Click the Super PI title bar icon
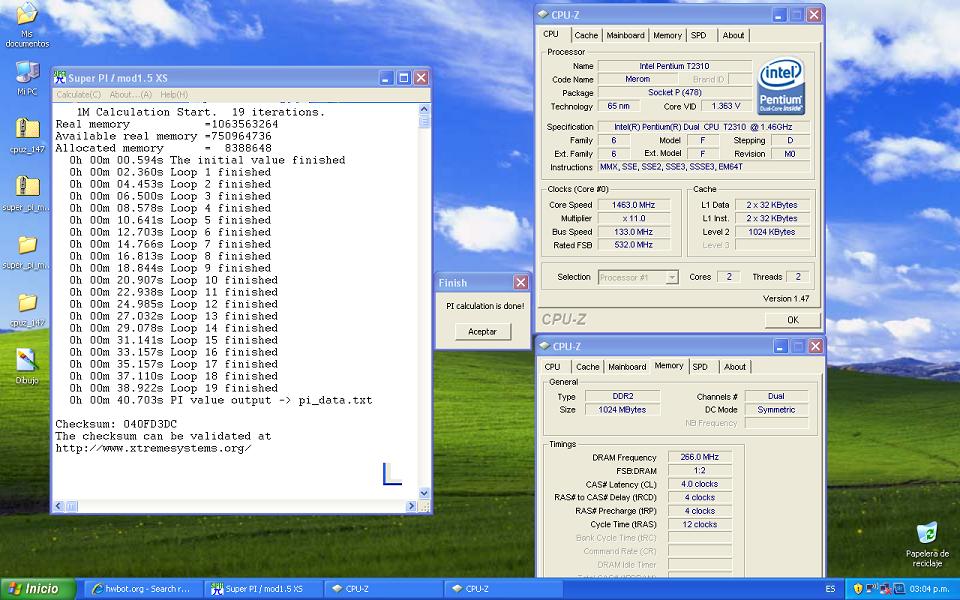The width and height of the screenshot is (960, 600). pyautogui.click(x=59, y=78)
